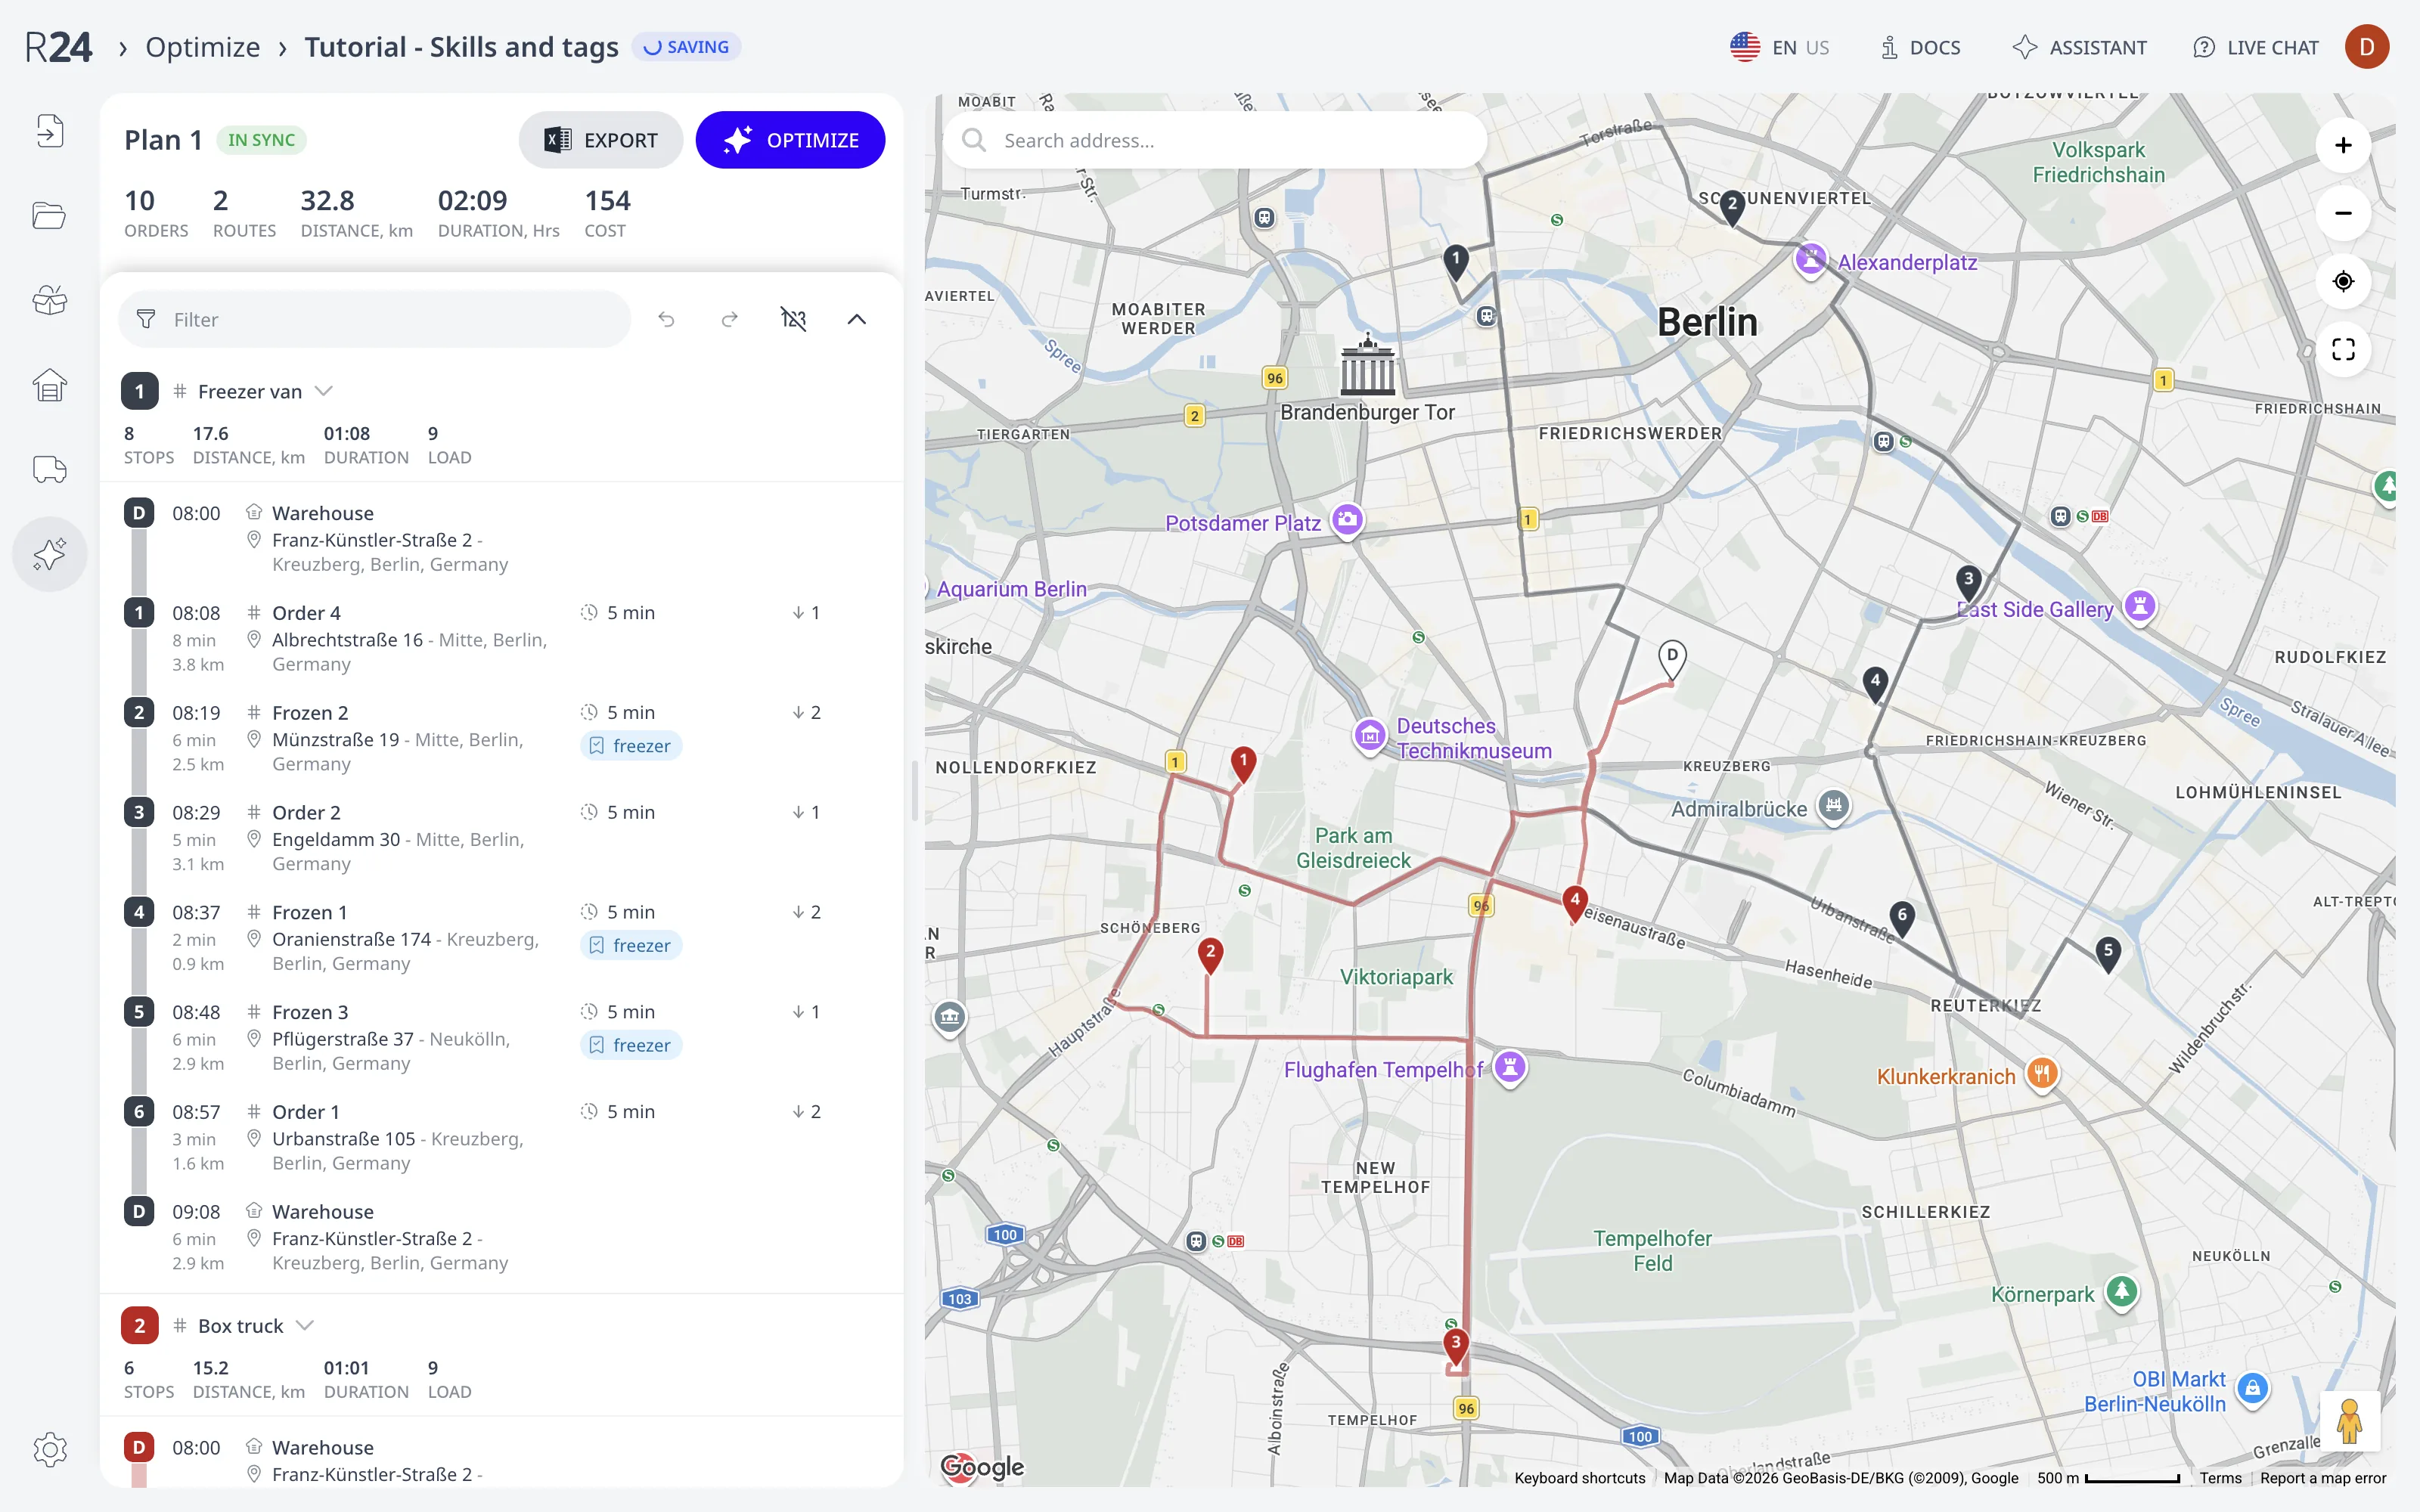The image size is (2420, 1512).
Task: Toggle the hide-routes crossed icon
Action: point(793,319)
